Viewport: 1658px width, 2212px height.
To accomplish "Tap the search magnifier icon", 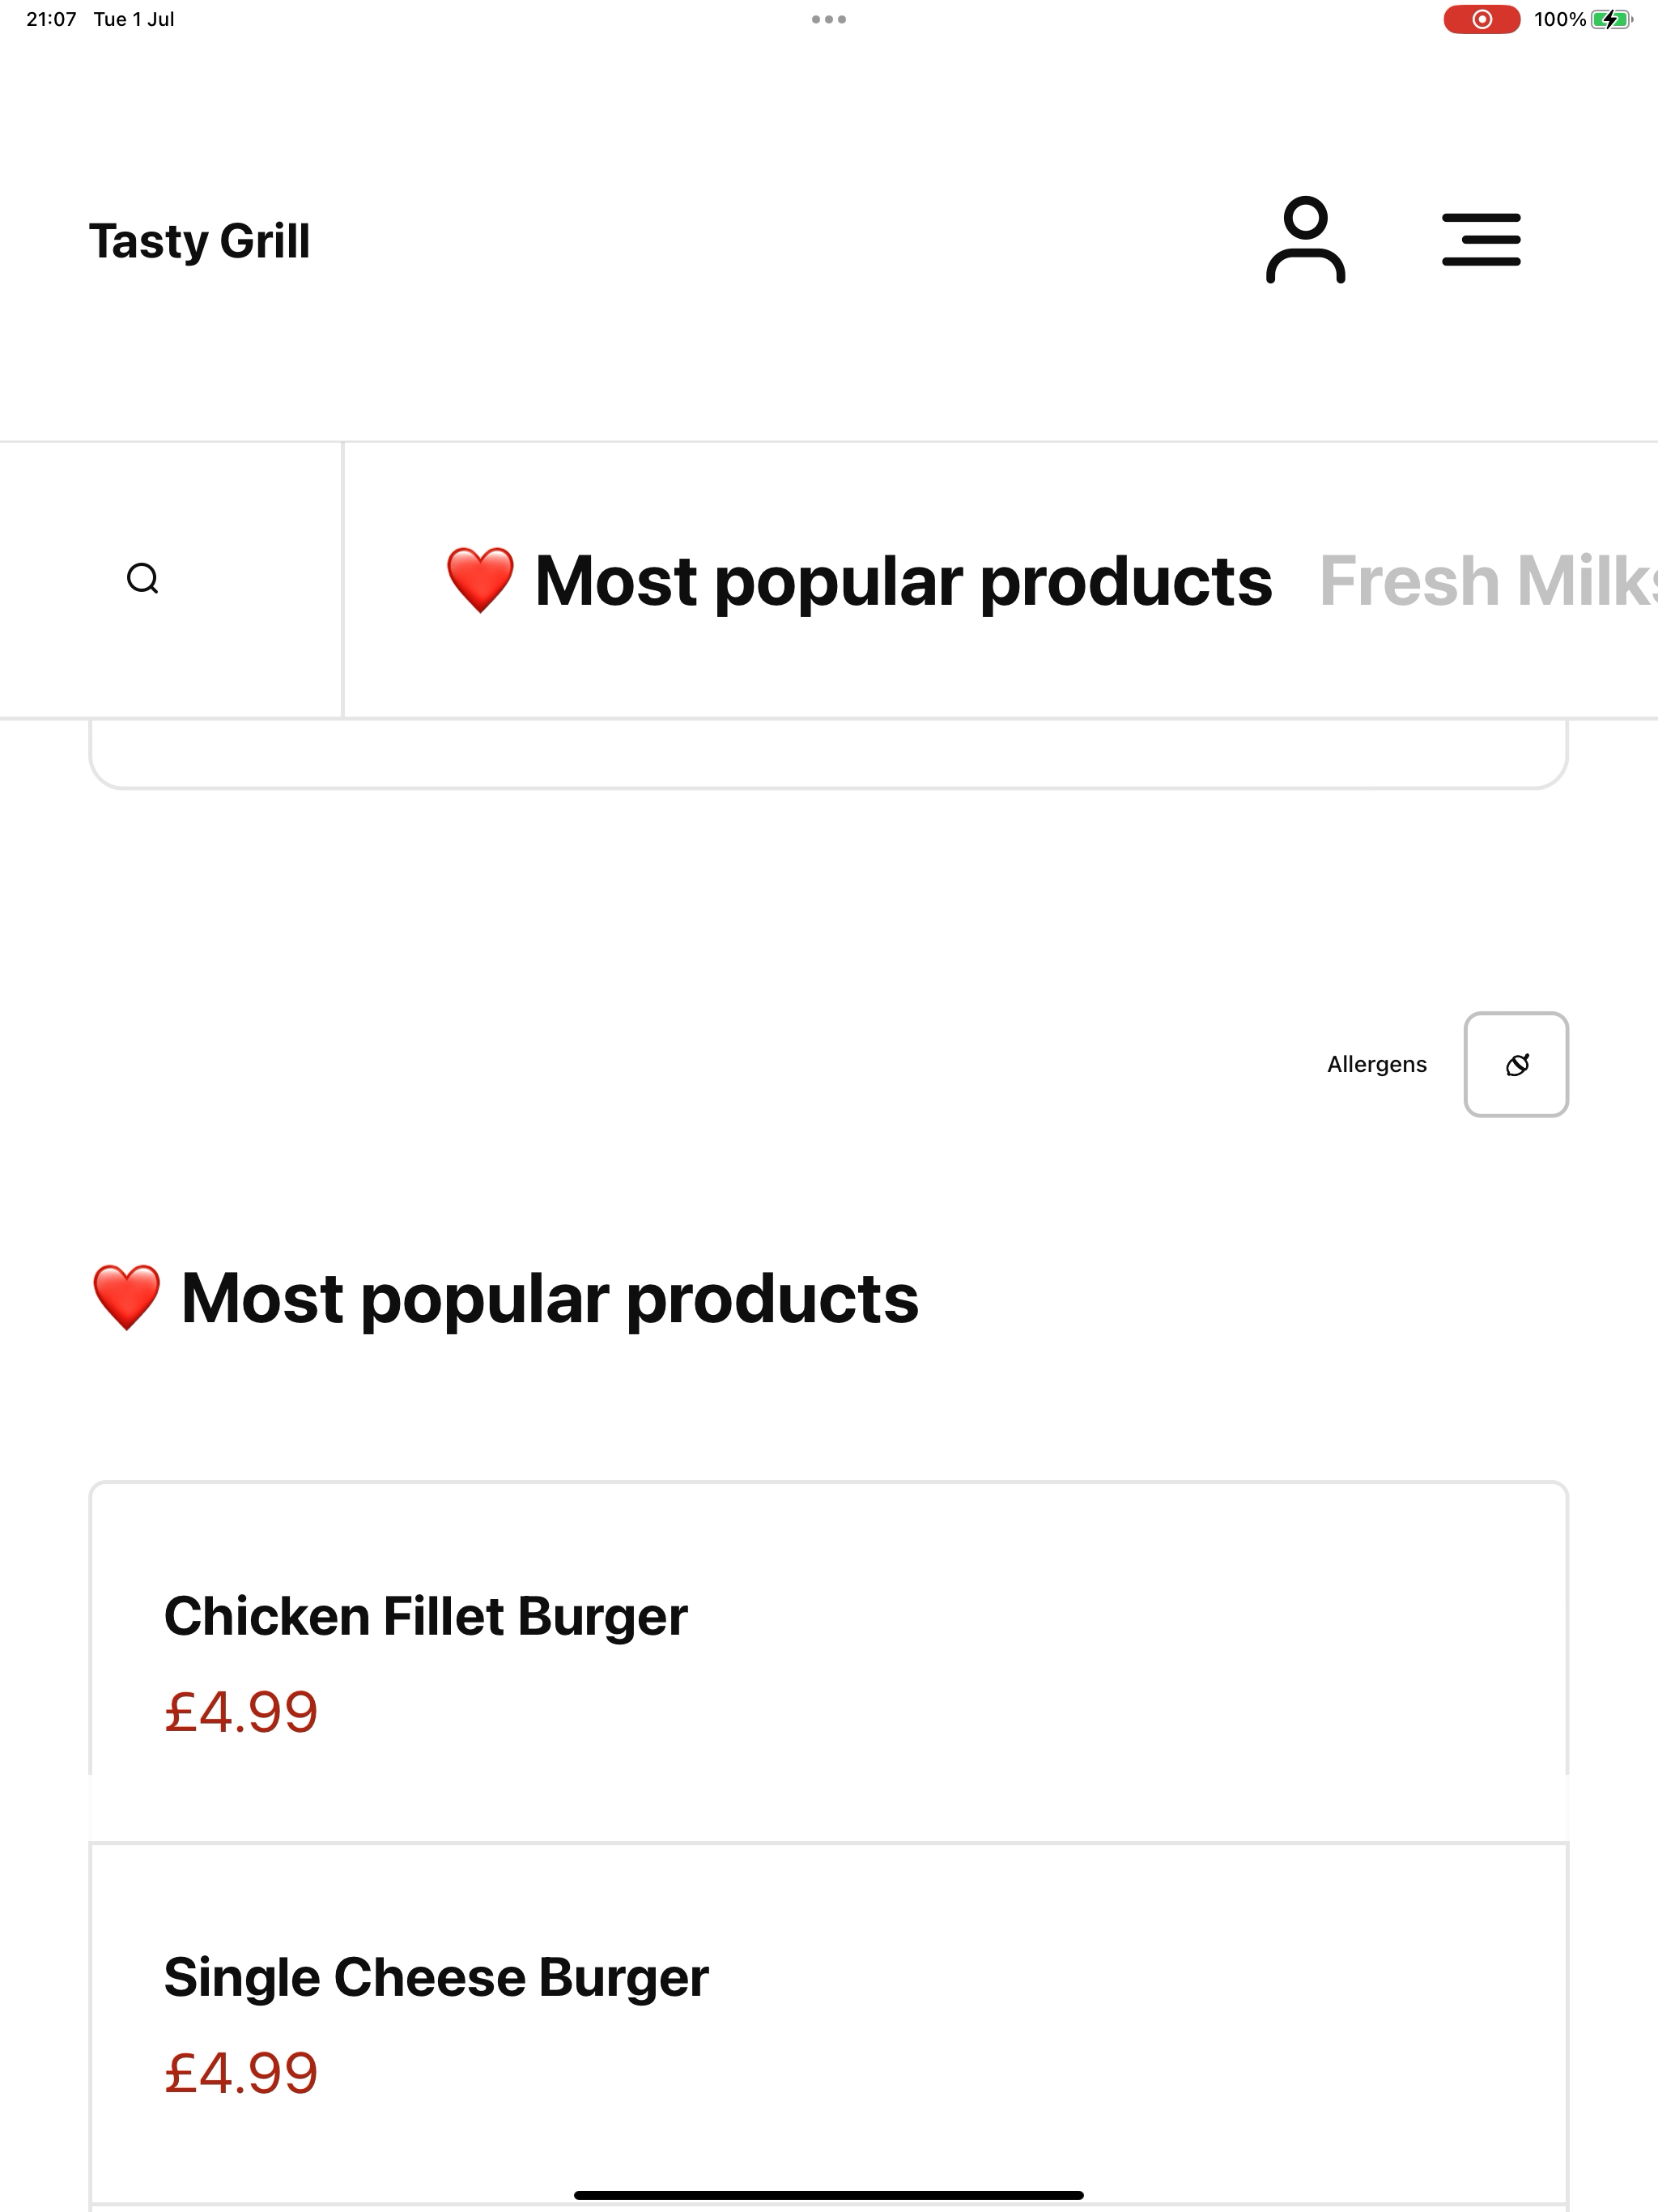I will click(143, 579).
